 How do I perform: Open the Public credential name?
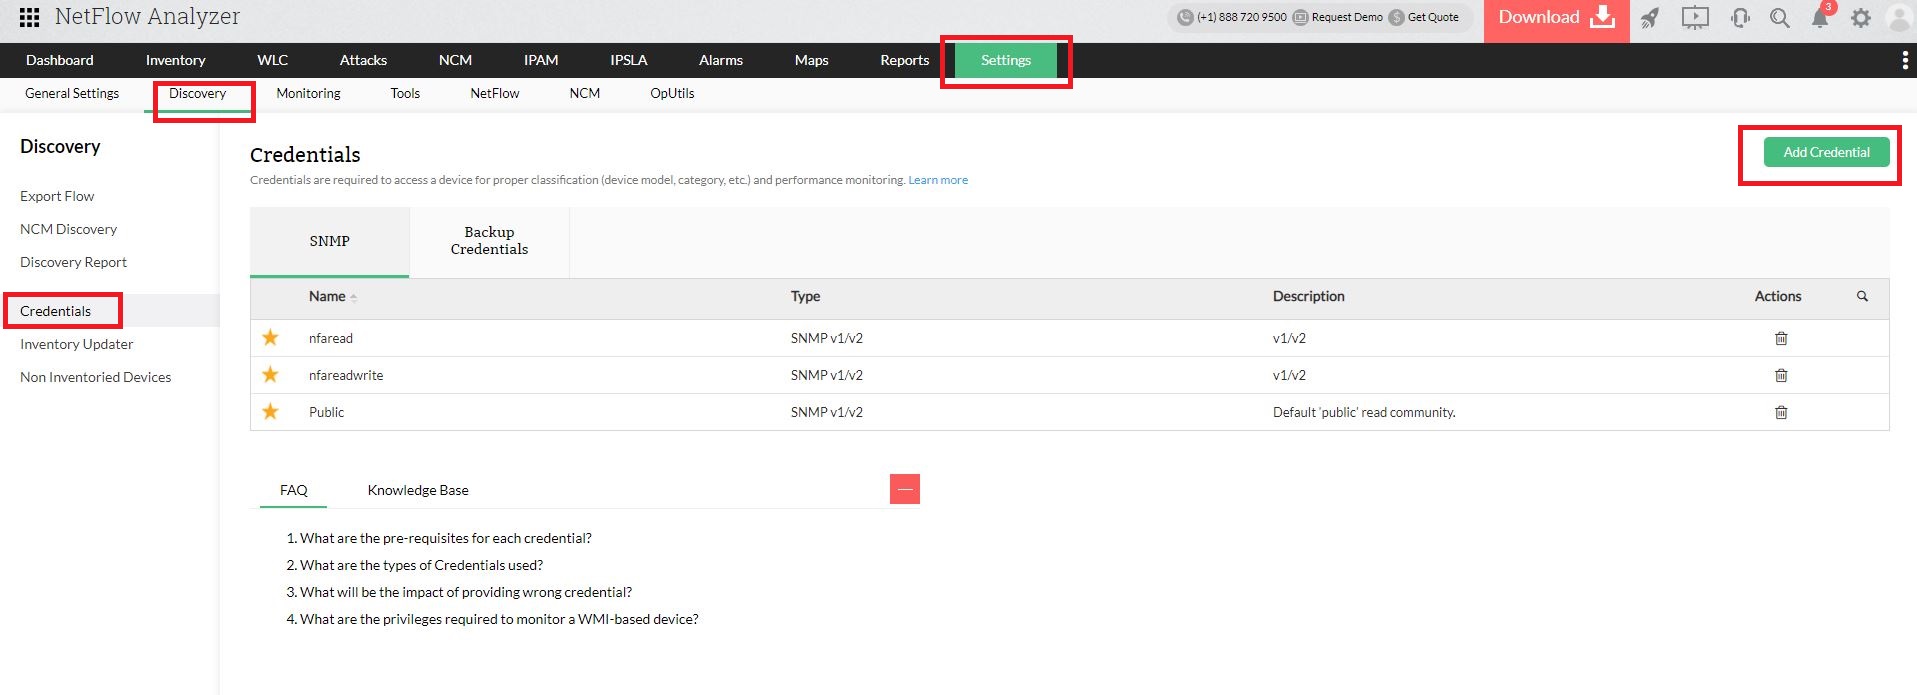[326, 412]
